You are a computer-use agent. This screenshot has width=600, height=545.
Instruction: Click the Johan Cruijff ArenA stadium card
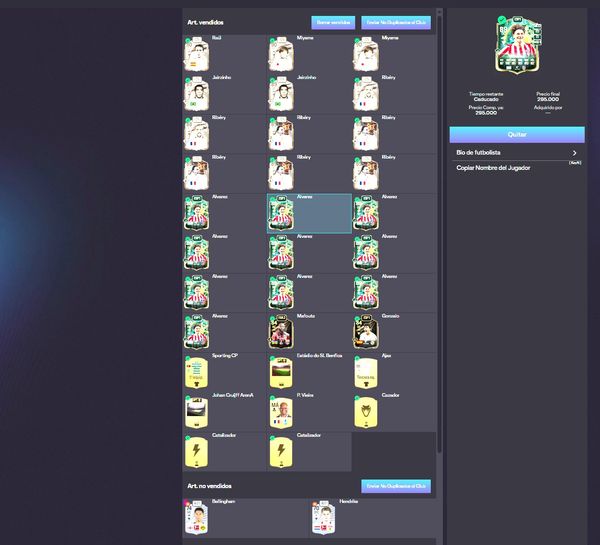197,411
